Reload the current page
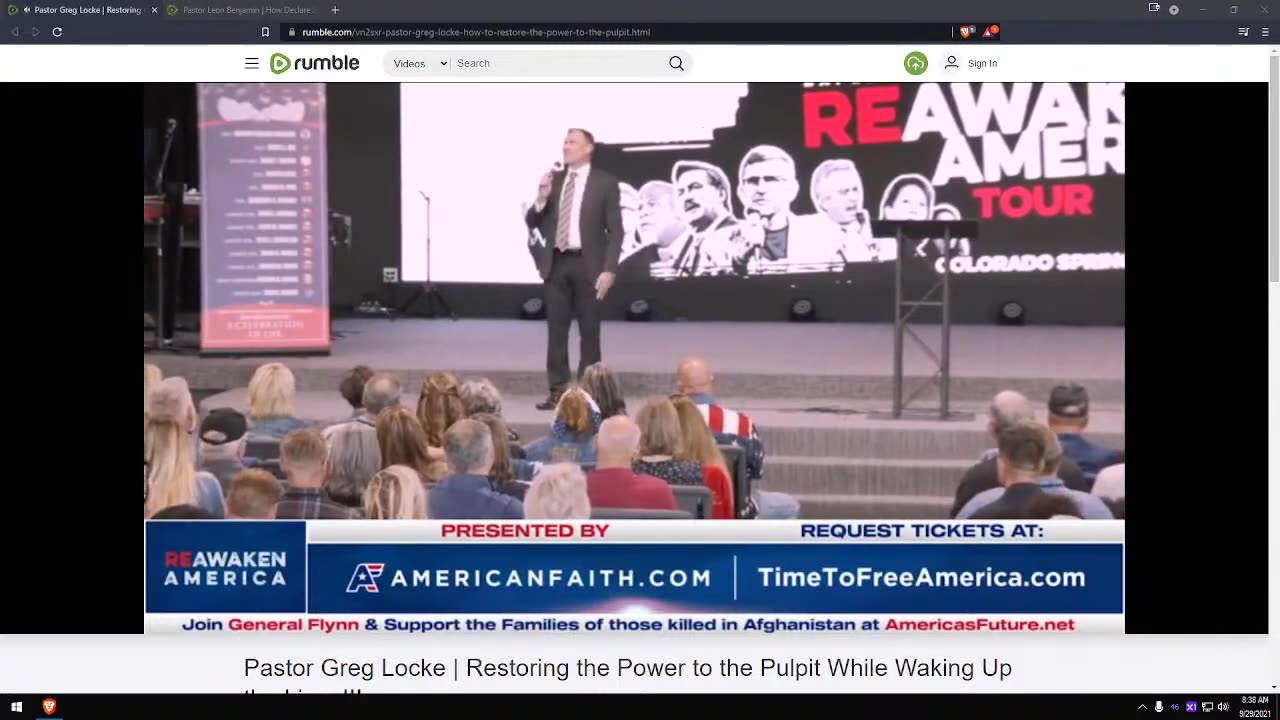This screenshot has width=1280, height=720. pyautogui.click(x=57, y=32)
